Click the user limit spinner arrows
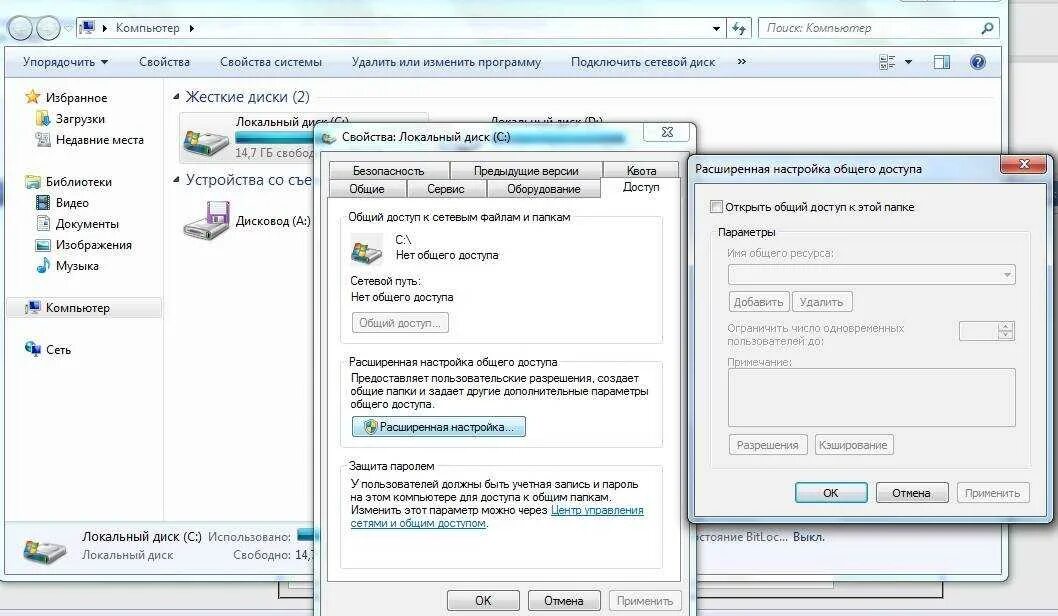 [x=1006, y=331]
